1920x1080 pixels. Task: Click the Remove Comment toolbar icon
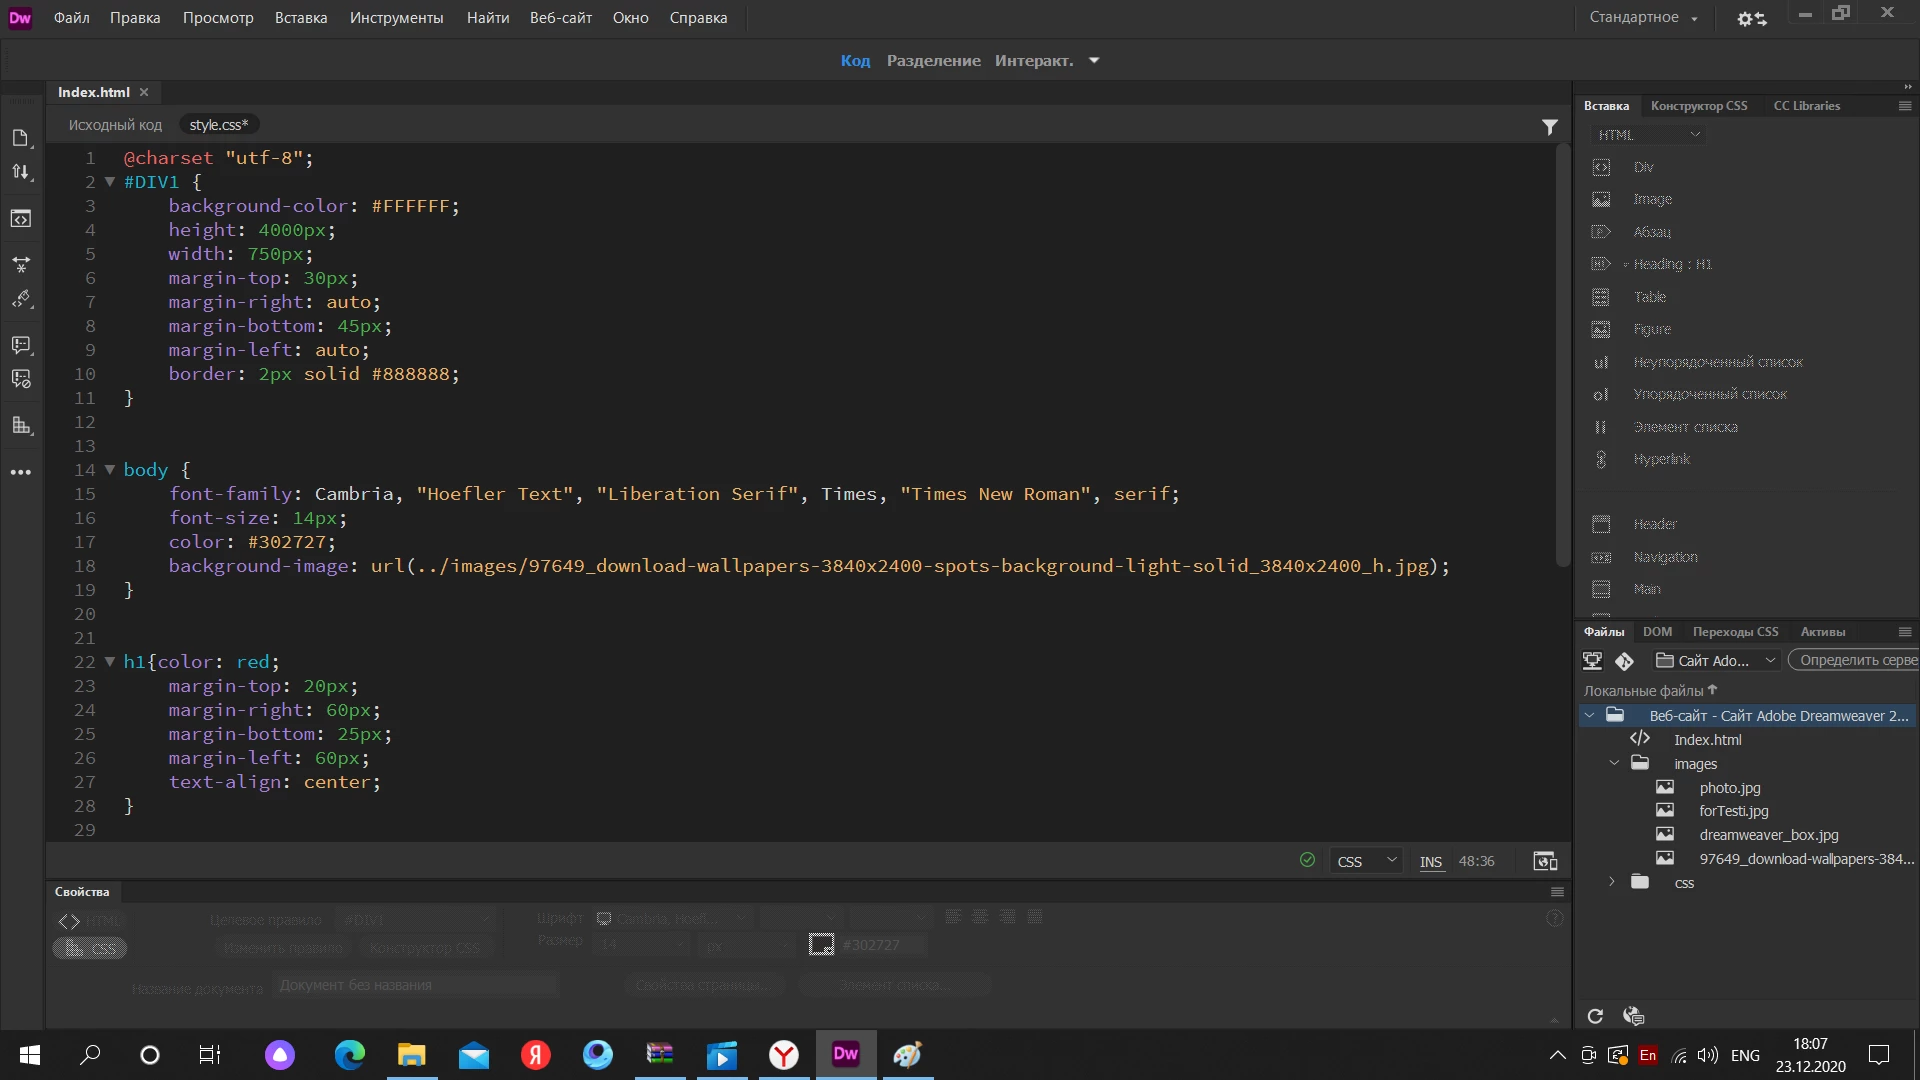pos(21,379)
